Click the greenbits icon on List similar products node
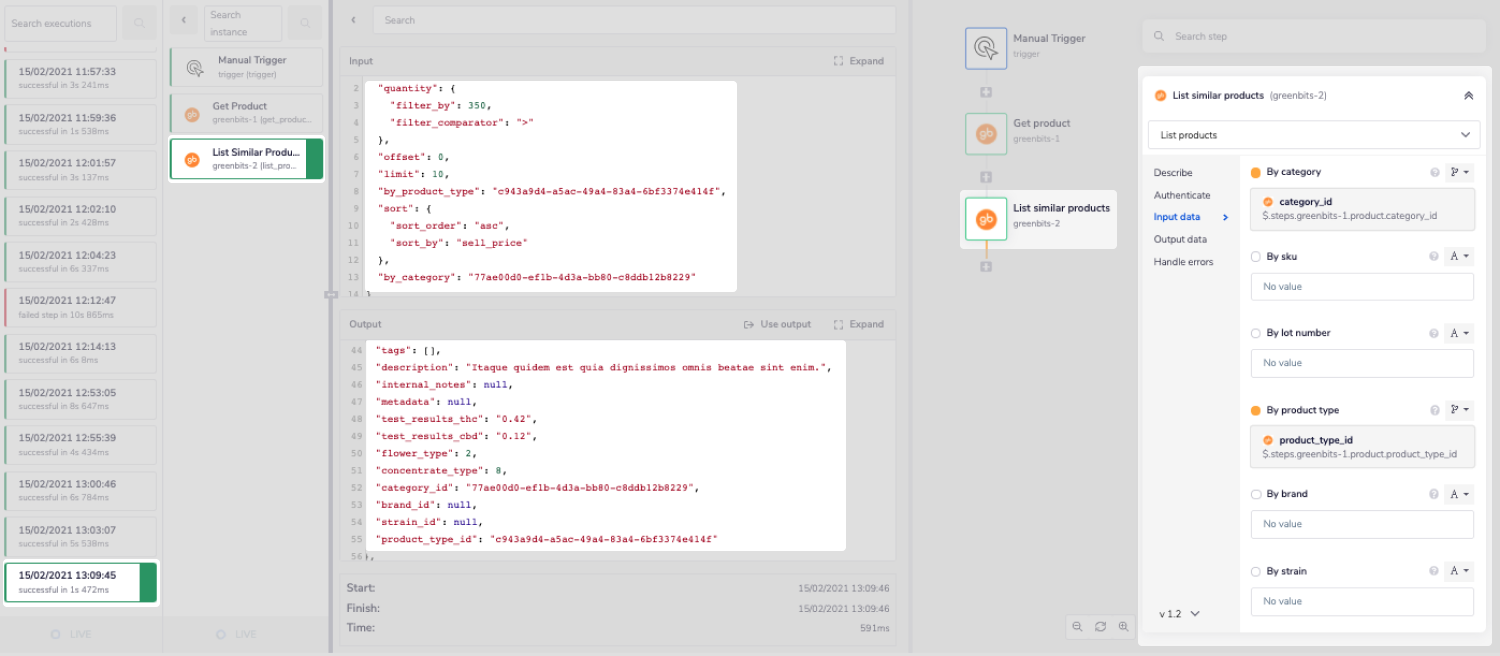Viewport: 1500px width, 656px height. [x=985, y=219]
